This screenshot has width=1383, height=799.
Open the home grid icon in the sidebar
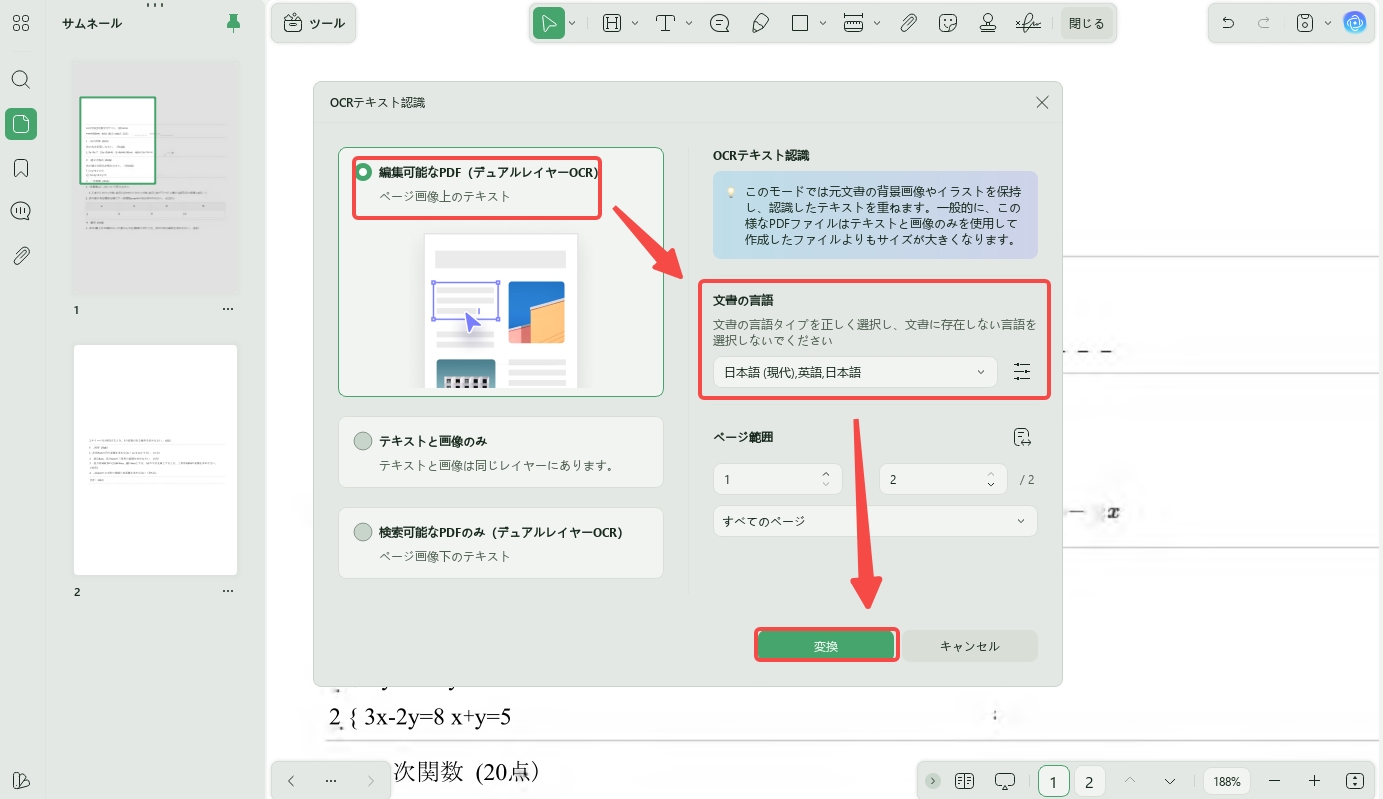tap(21, 23)
